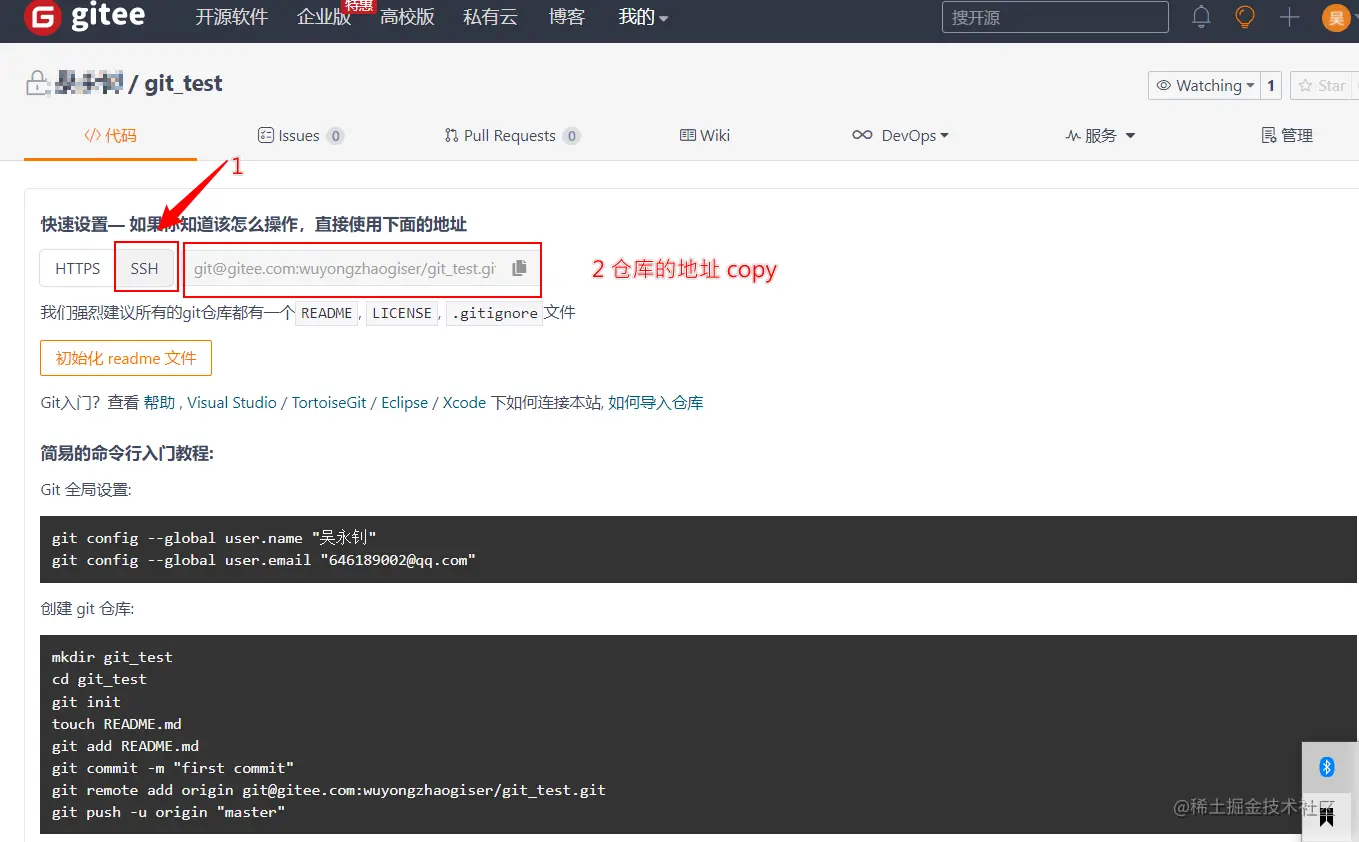The height and width of the screenshot is (842, 1359).
Task: Open the 如何导入仓库 link
Action: (656, 402)
